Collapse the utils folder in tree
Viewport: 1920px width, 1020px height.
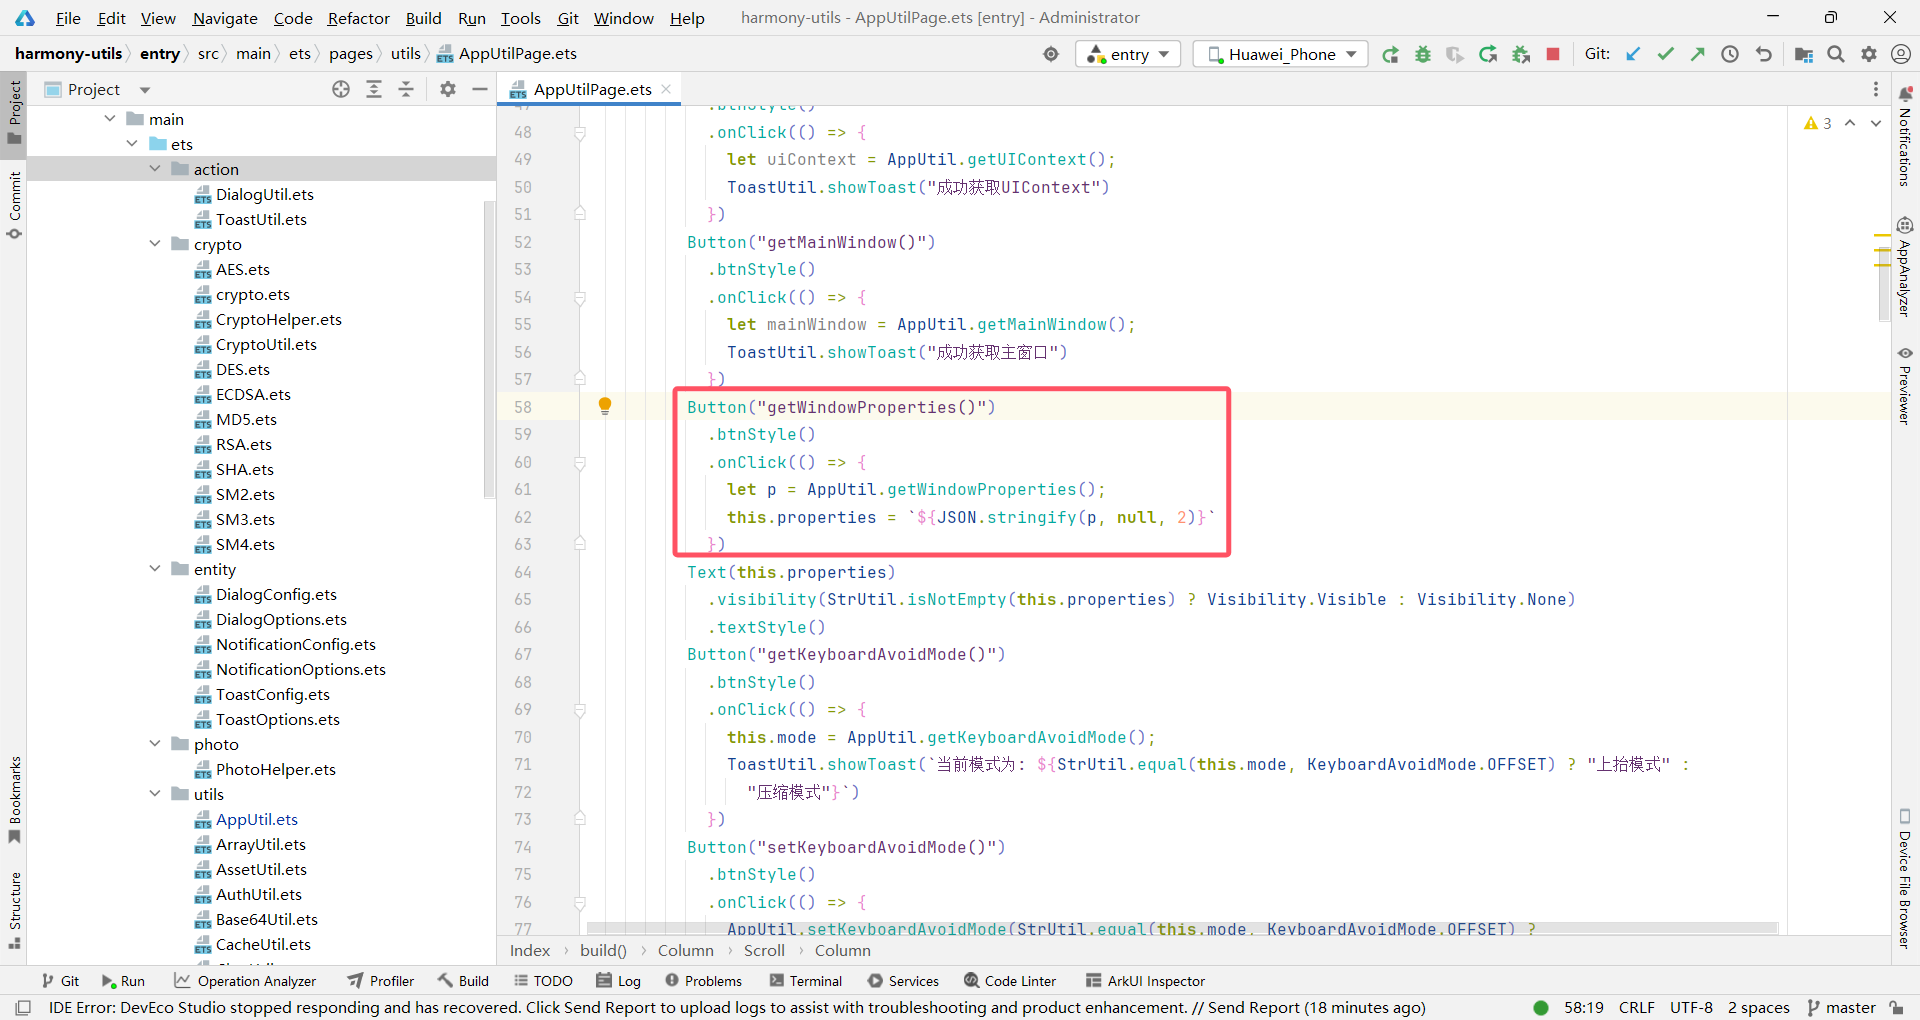click(155, 794)
